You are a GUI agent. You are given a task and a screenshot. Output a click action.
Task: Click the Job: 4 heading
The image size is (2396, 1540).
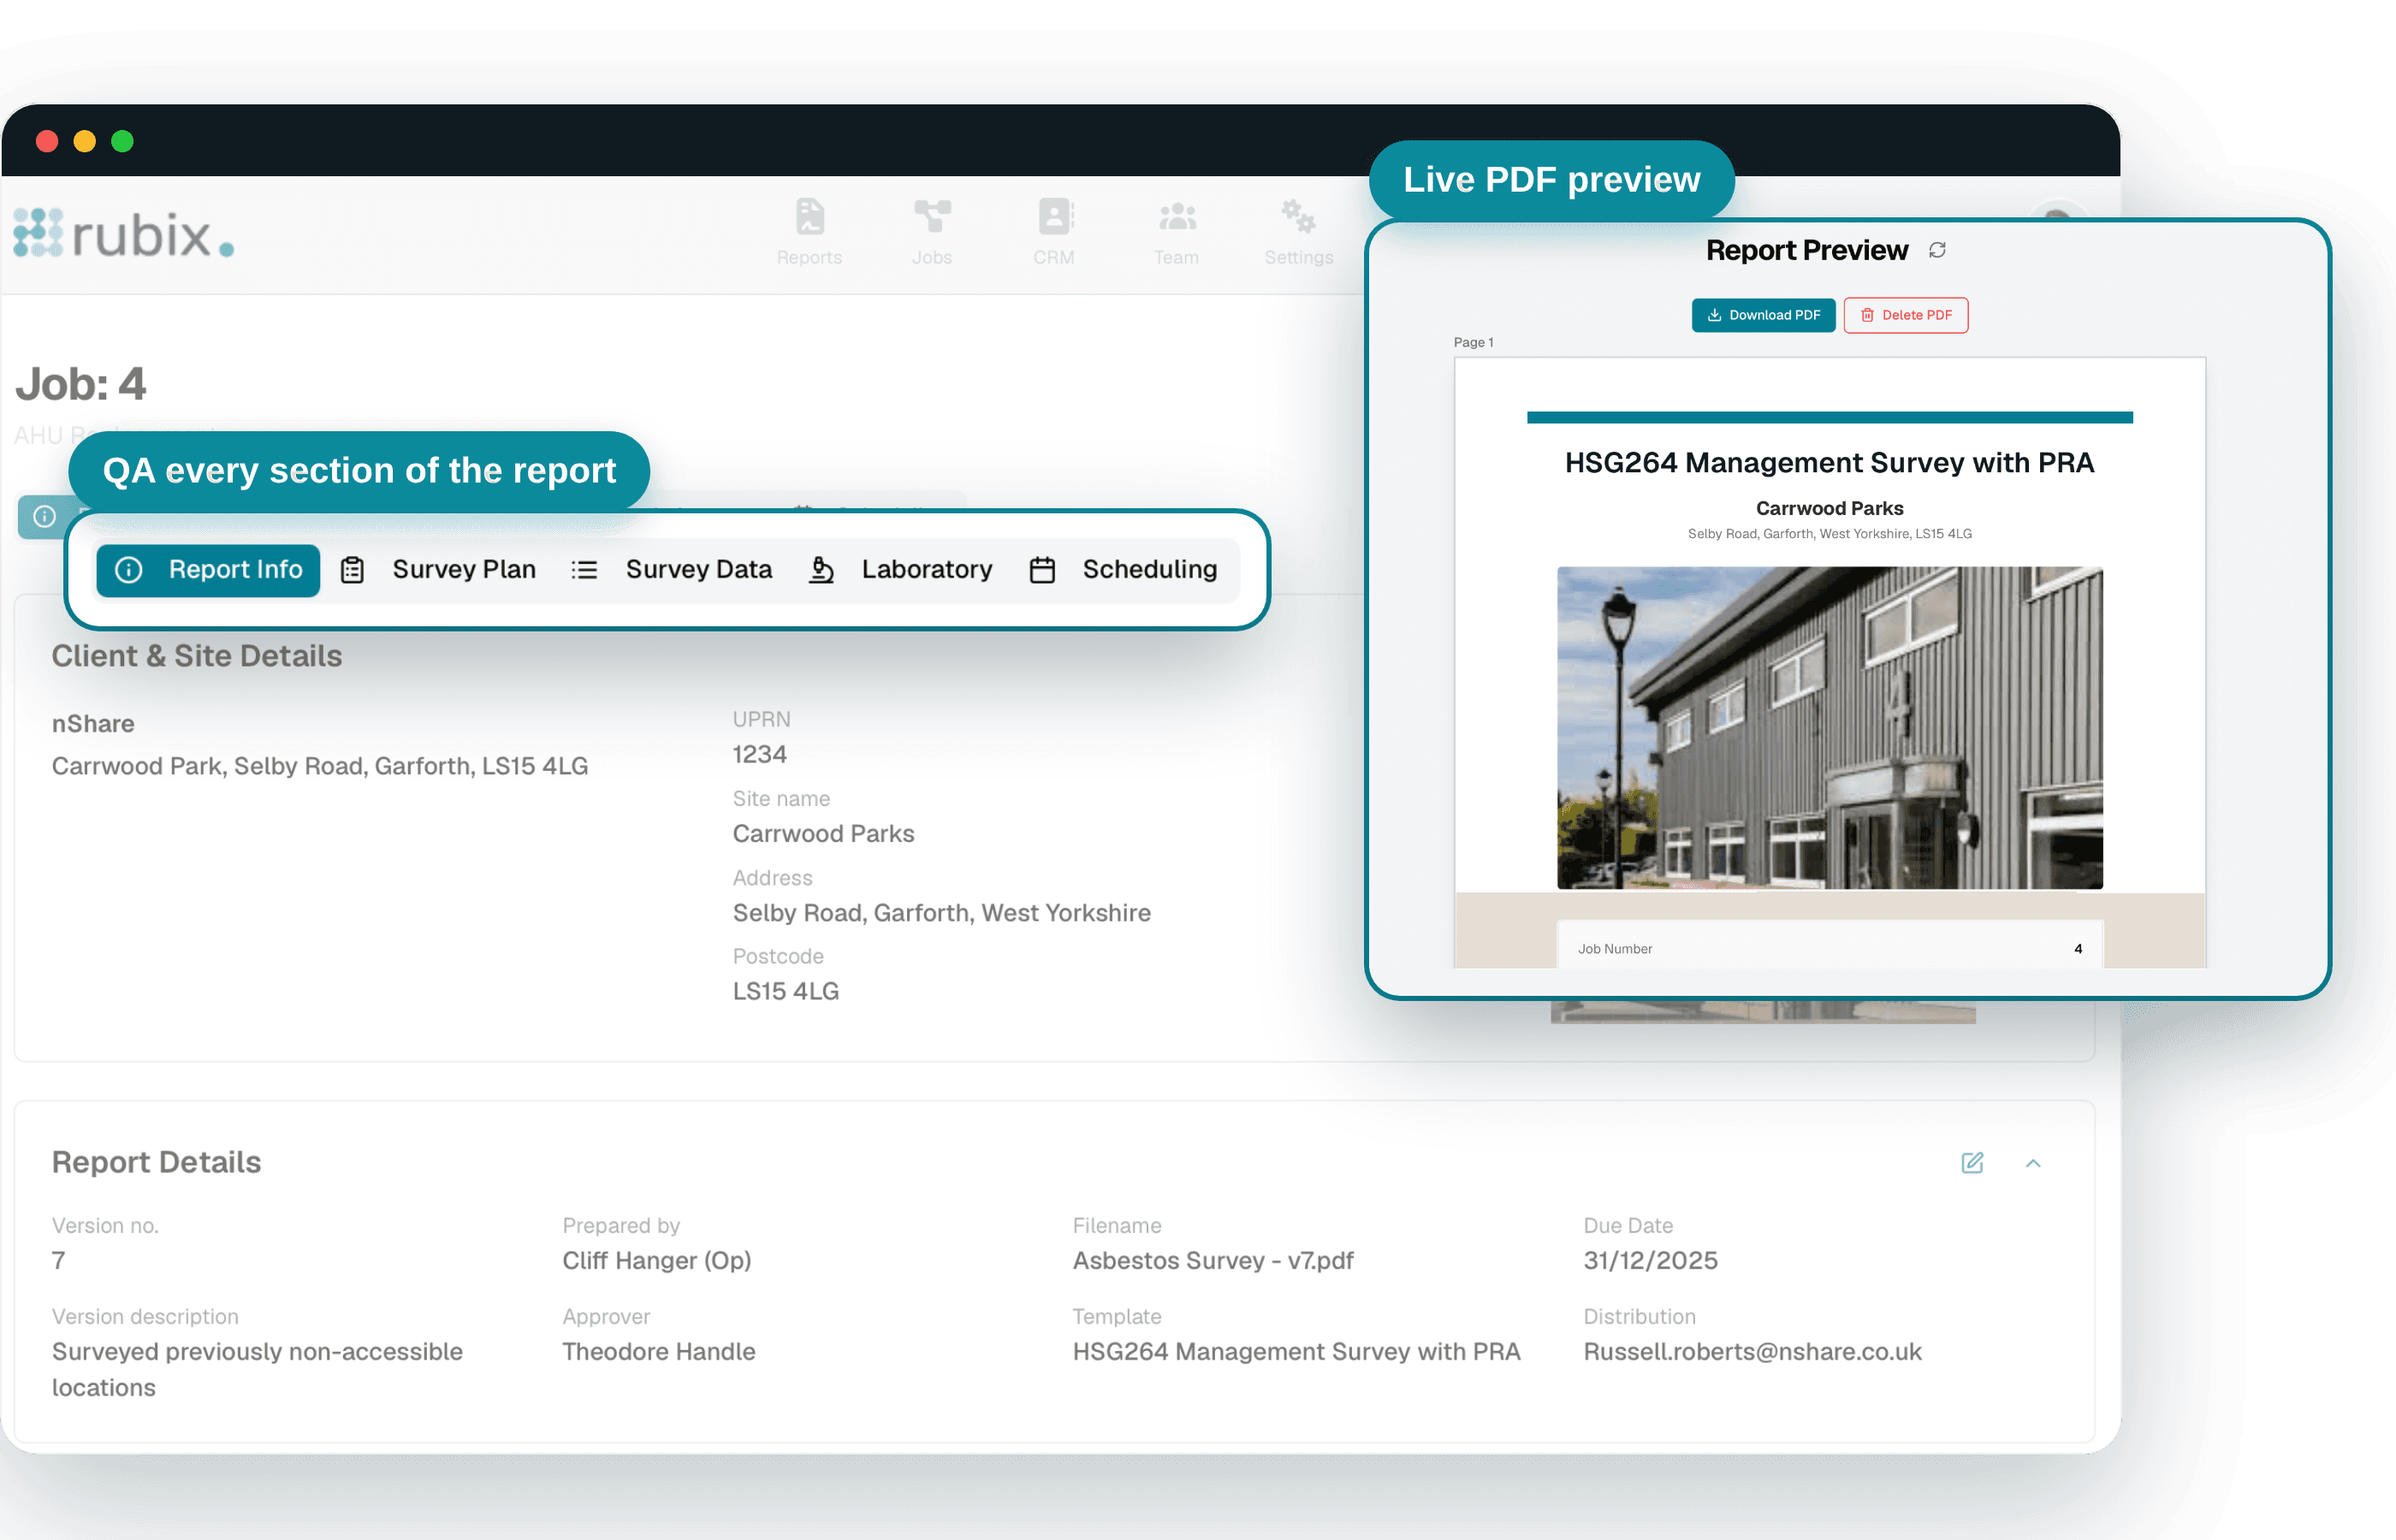tap(80, 384)
